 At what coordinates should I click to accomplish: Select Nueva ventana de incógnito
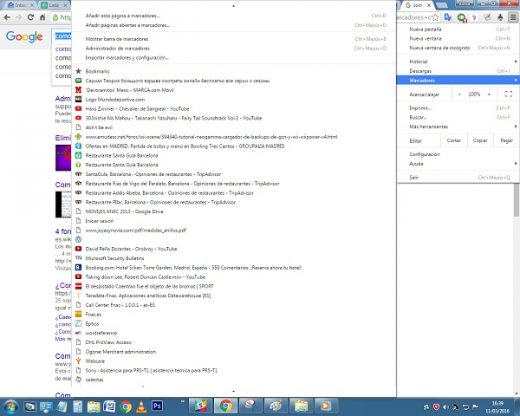pos(458,48)
